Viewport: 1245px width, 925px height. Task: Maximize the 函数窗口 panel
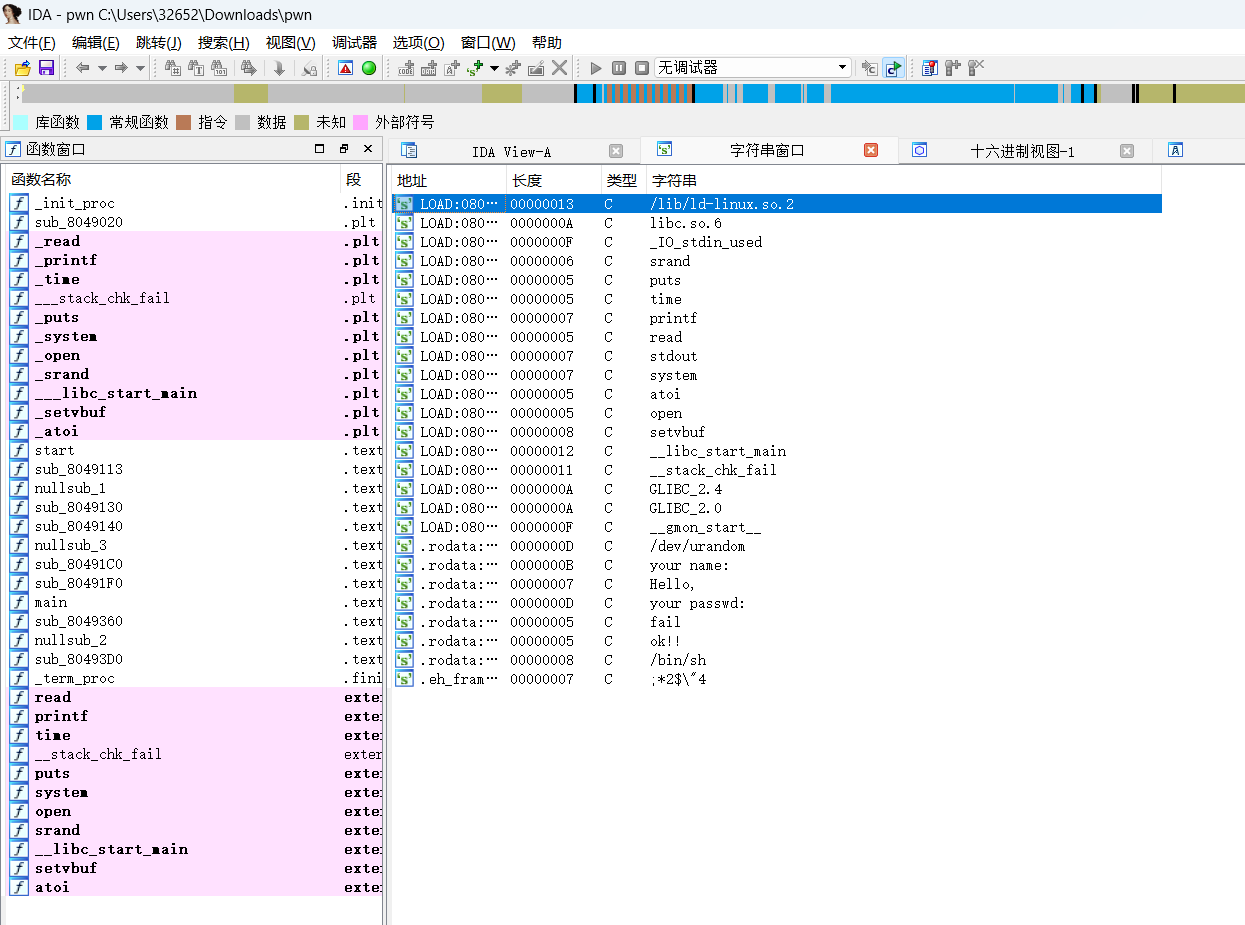click(320, 149)
